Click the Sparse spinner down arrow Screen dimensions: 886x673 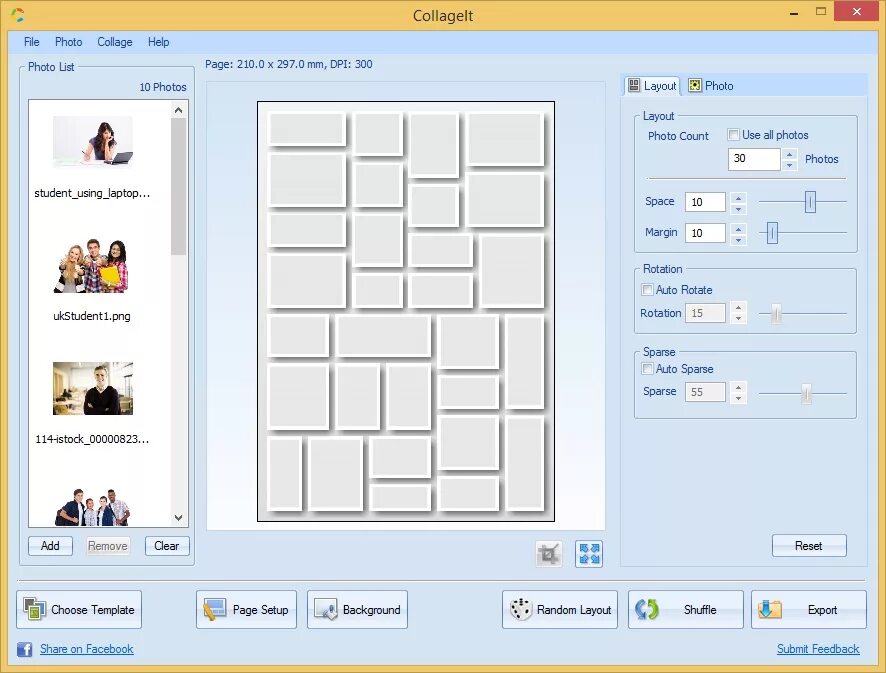tap(739, 398)
